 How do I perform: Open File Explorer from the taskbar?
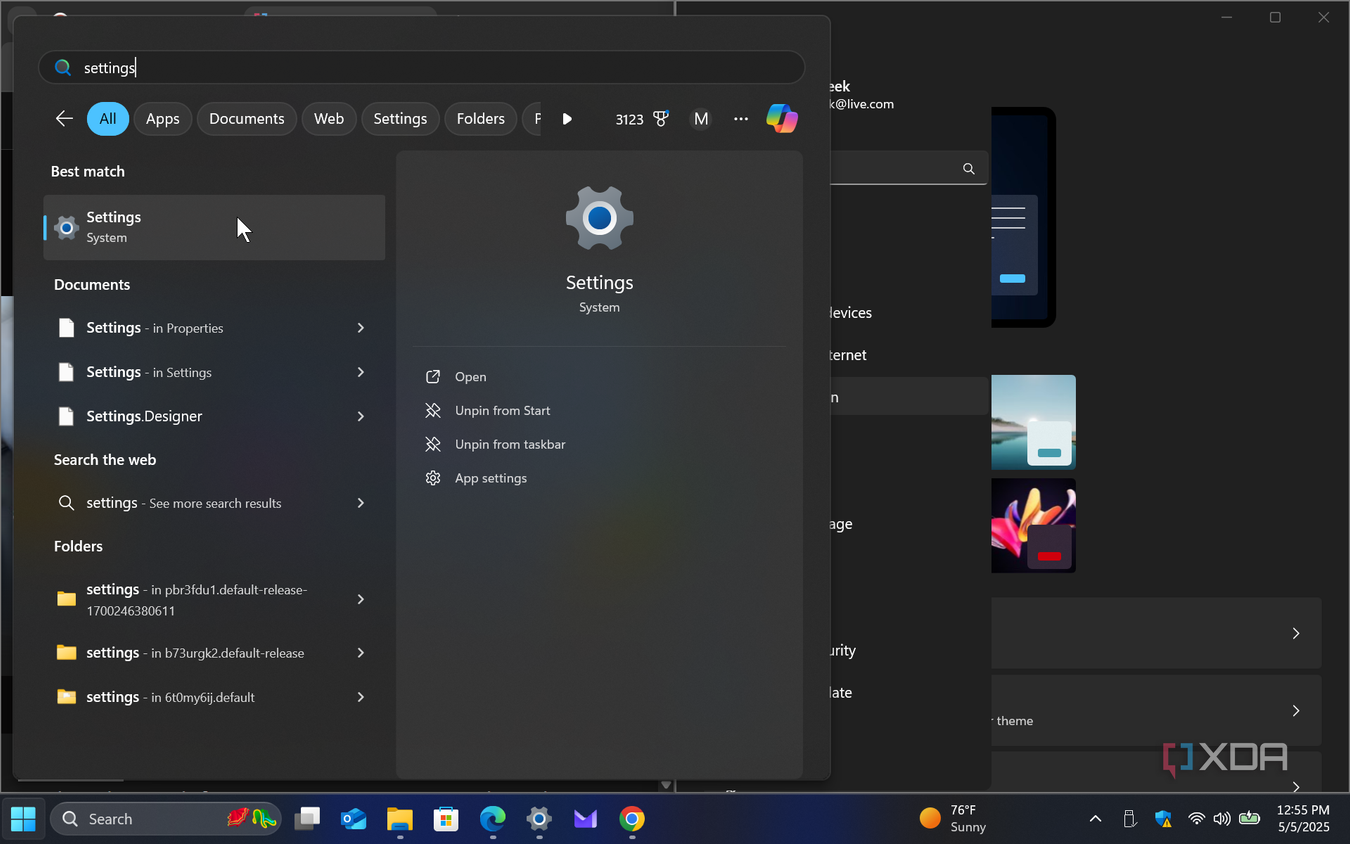(399, 819)
